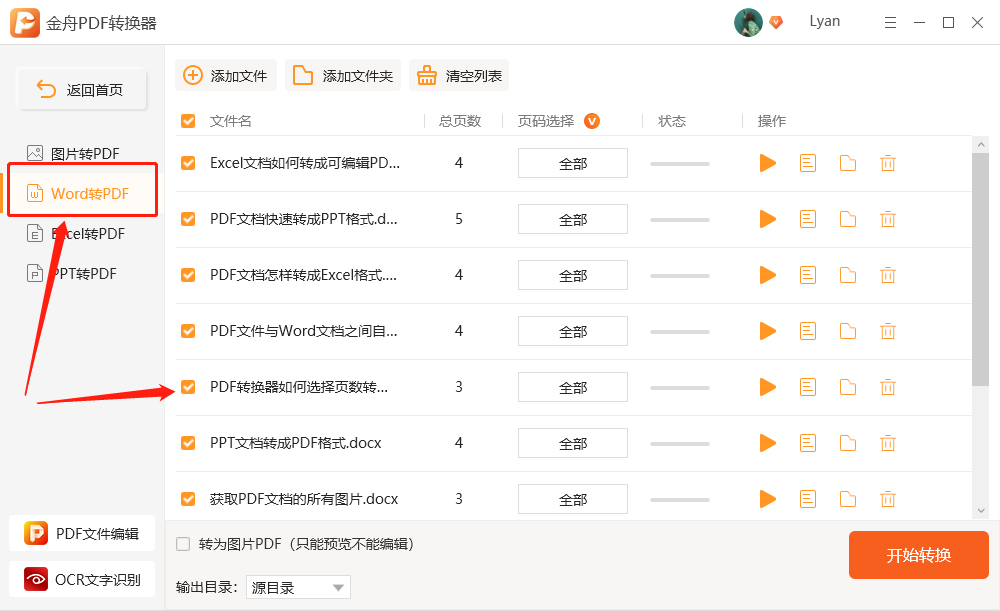Screen dimensions: 1000x611
Task: Uncheck the PDF文档快速转成PPT格式 file
Action: [188, 219]
